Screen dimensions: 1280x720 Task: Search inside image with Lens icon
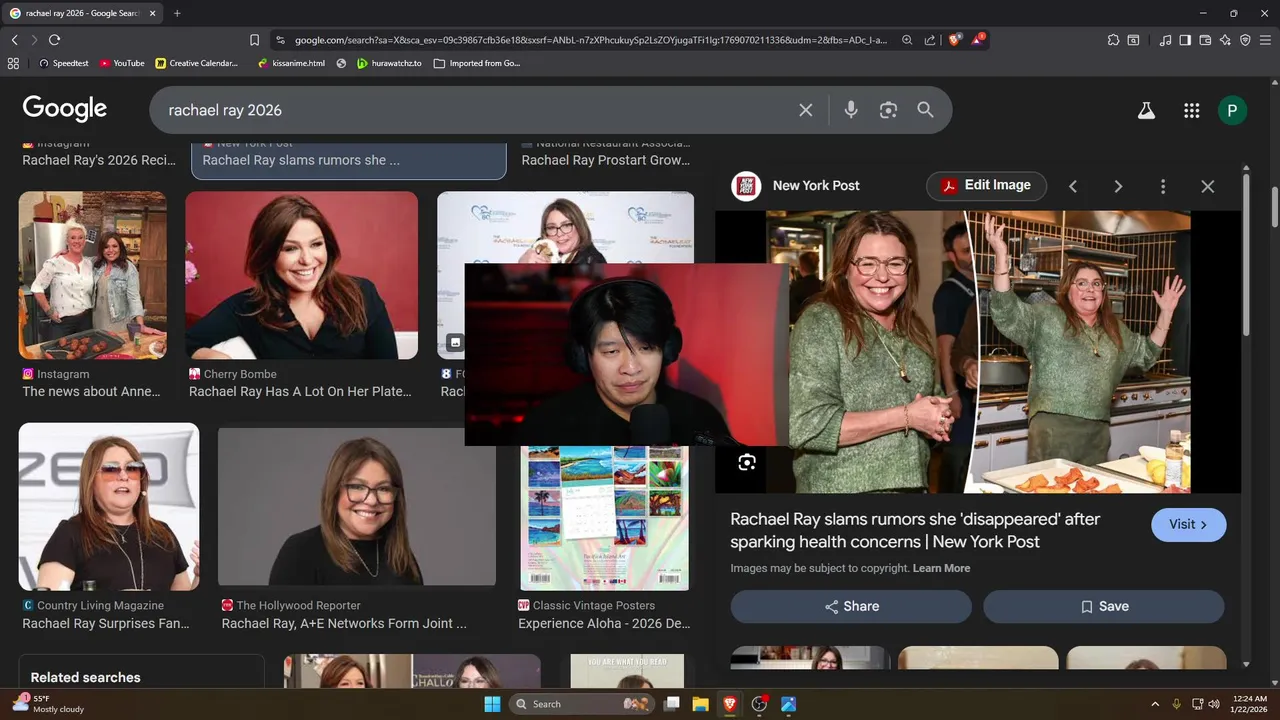[747, 462]
